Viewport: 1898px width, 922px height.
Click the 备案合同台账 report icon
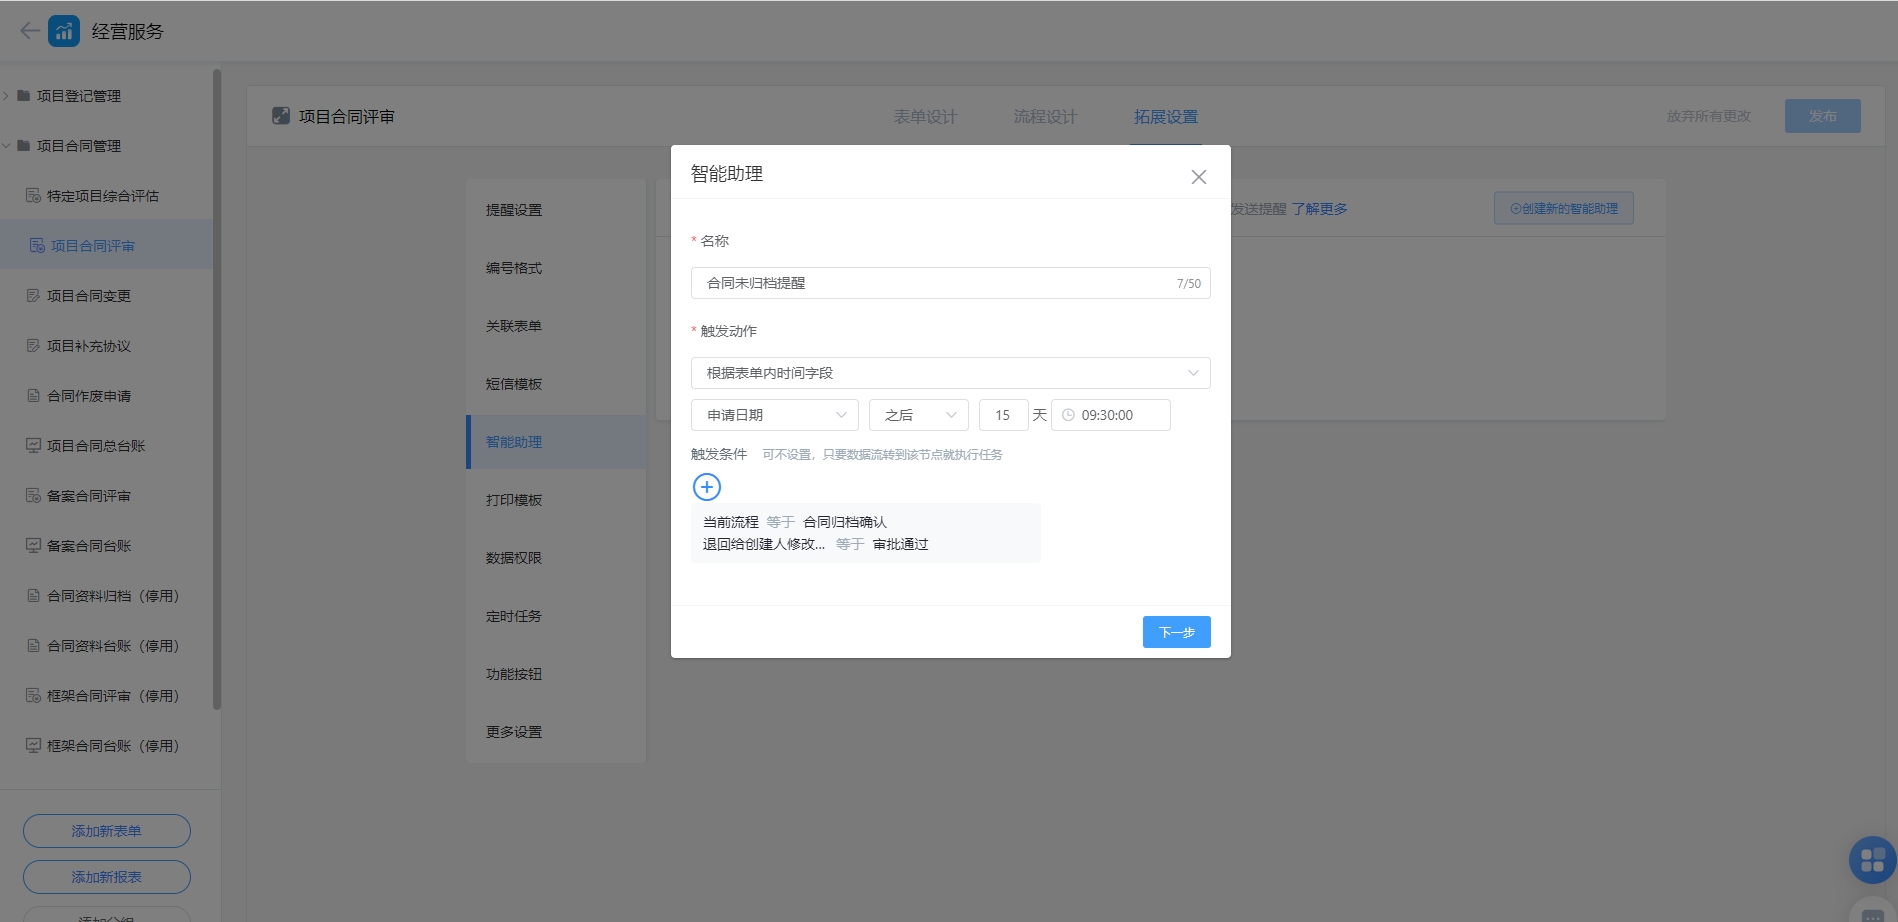click(x=33, y=546)
